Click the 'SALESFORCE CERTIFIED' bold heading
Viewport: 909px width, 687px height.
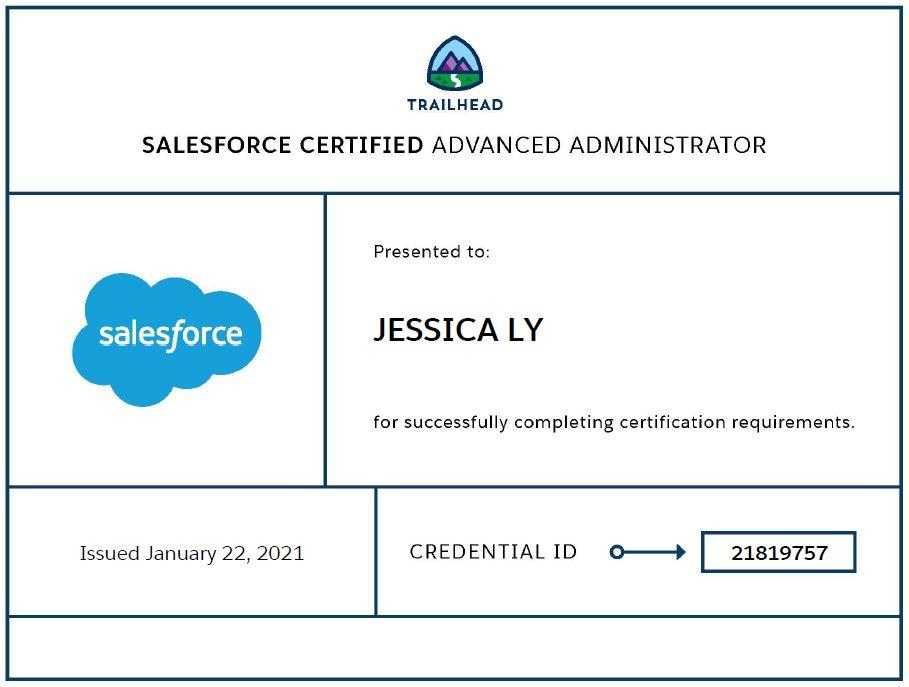[283, 145]
